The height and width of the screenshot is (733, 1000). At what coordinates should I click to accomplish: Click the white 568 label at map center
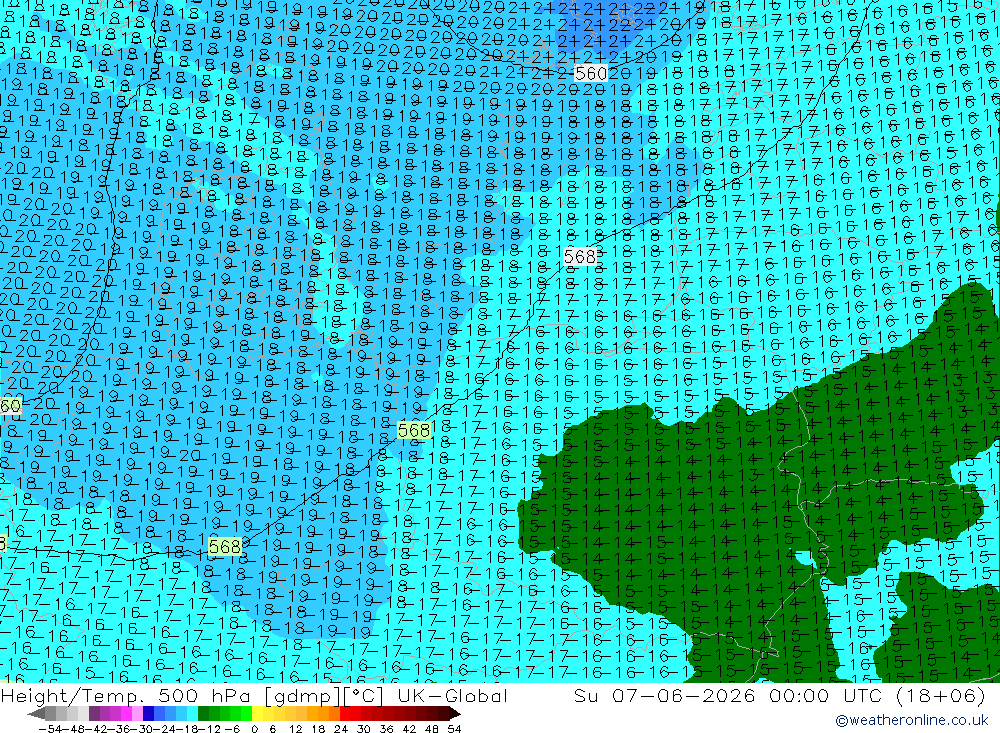point(580,256)
